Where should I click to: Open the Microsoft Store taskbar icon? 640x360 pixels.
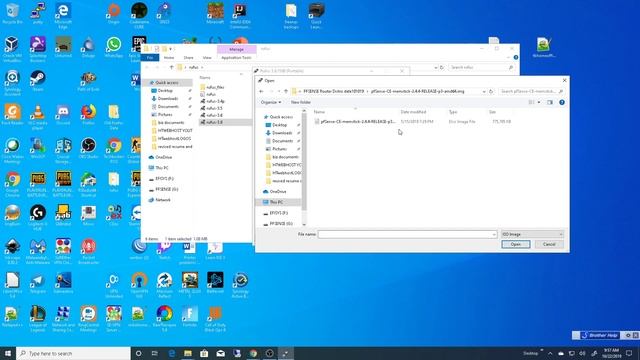[x=204, y=353]
